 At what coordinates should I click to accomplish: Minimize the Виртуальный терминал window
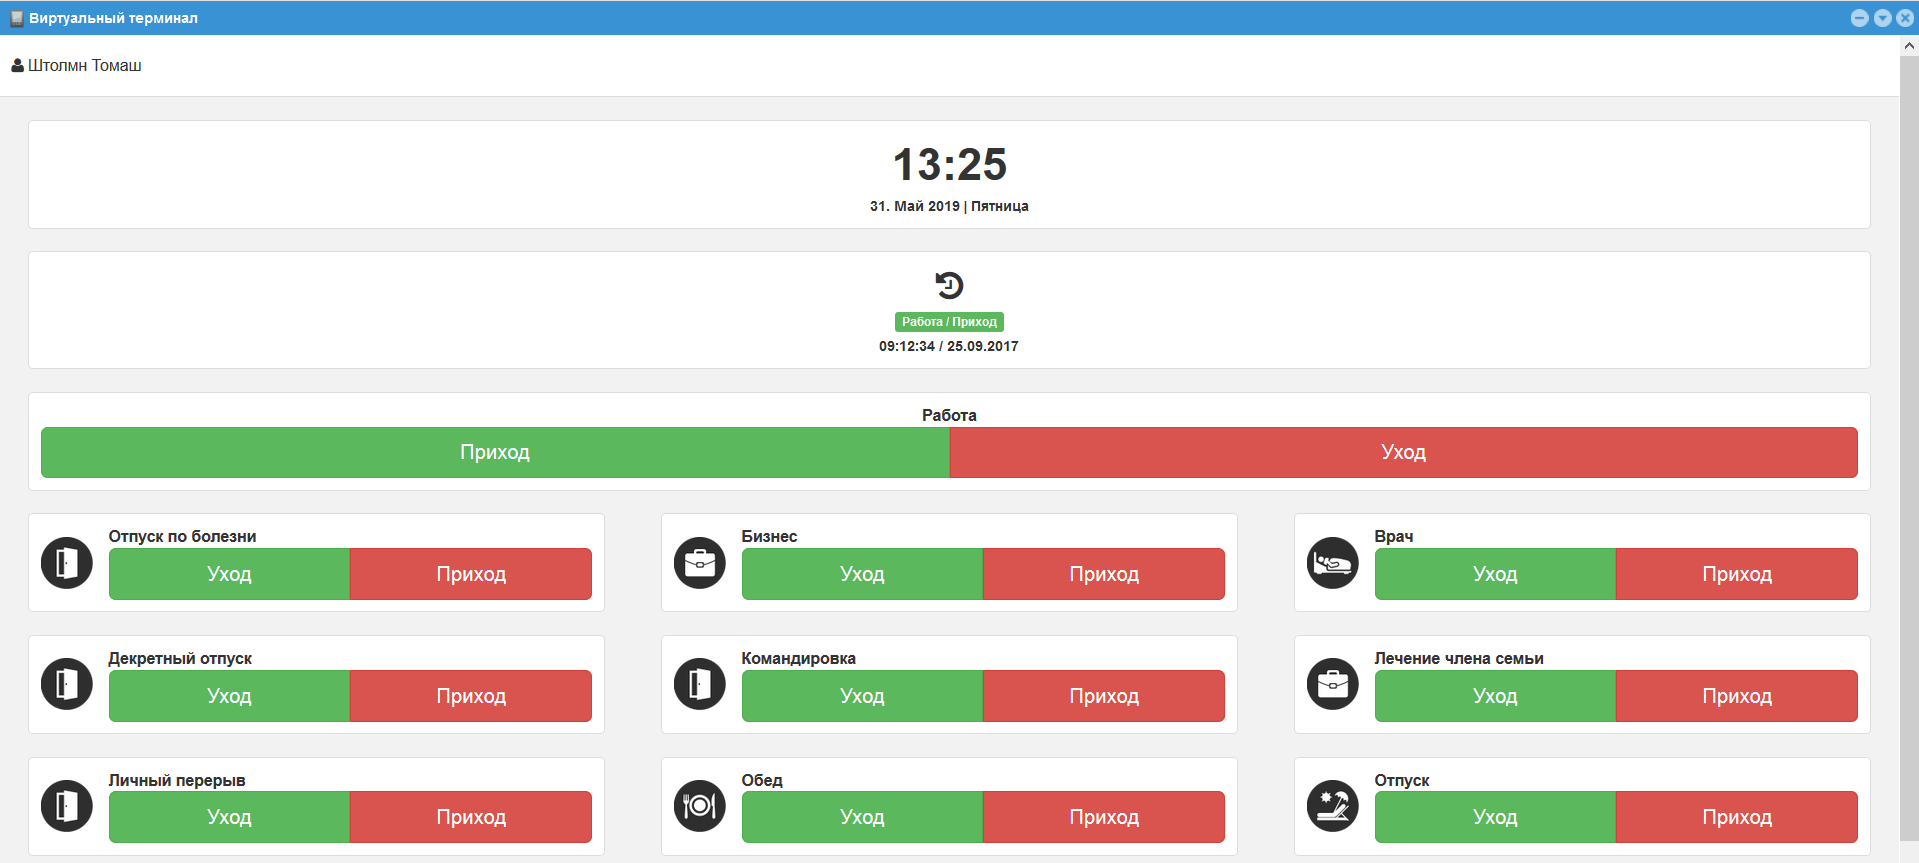pyautogui.click(x=1859, y=18)
